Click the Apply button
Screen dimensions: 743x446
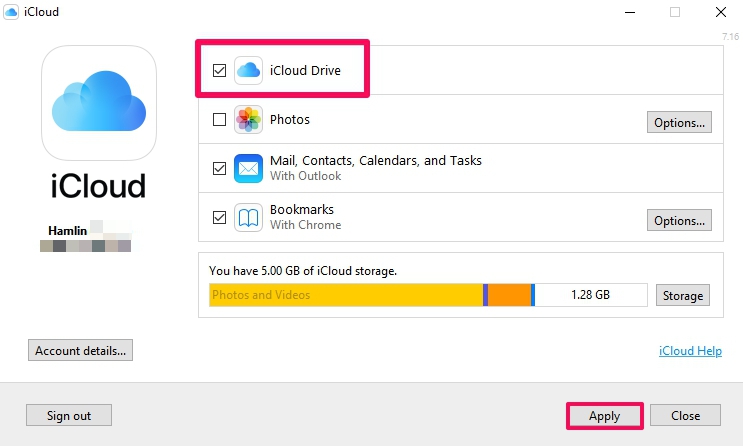pyautogui.click(x=604, y=416)
